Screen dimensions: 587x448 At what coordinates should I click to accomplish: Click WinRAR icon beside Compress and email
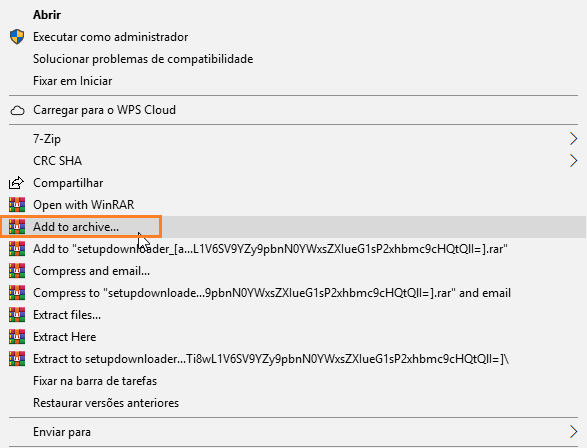[17, 271]
